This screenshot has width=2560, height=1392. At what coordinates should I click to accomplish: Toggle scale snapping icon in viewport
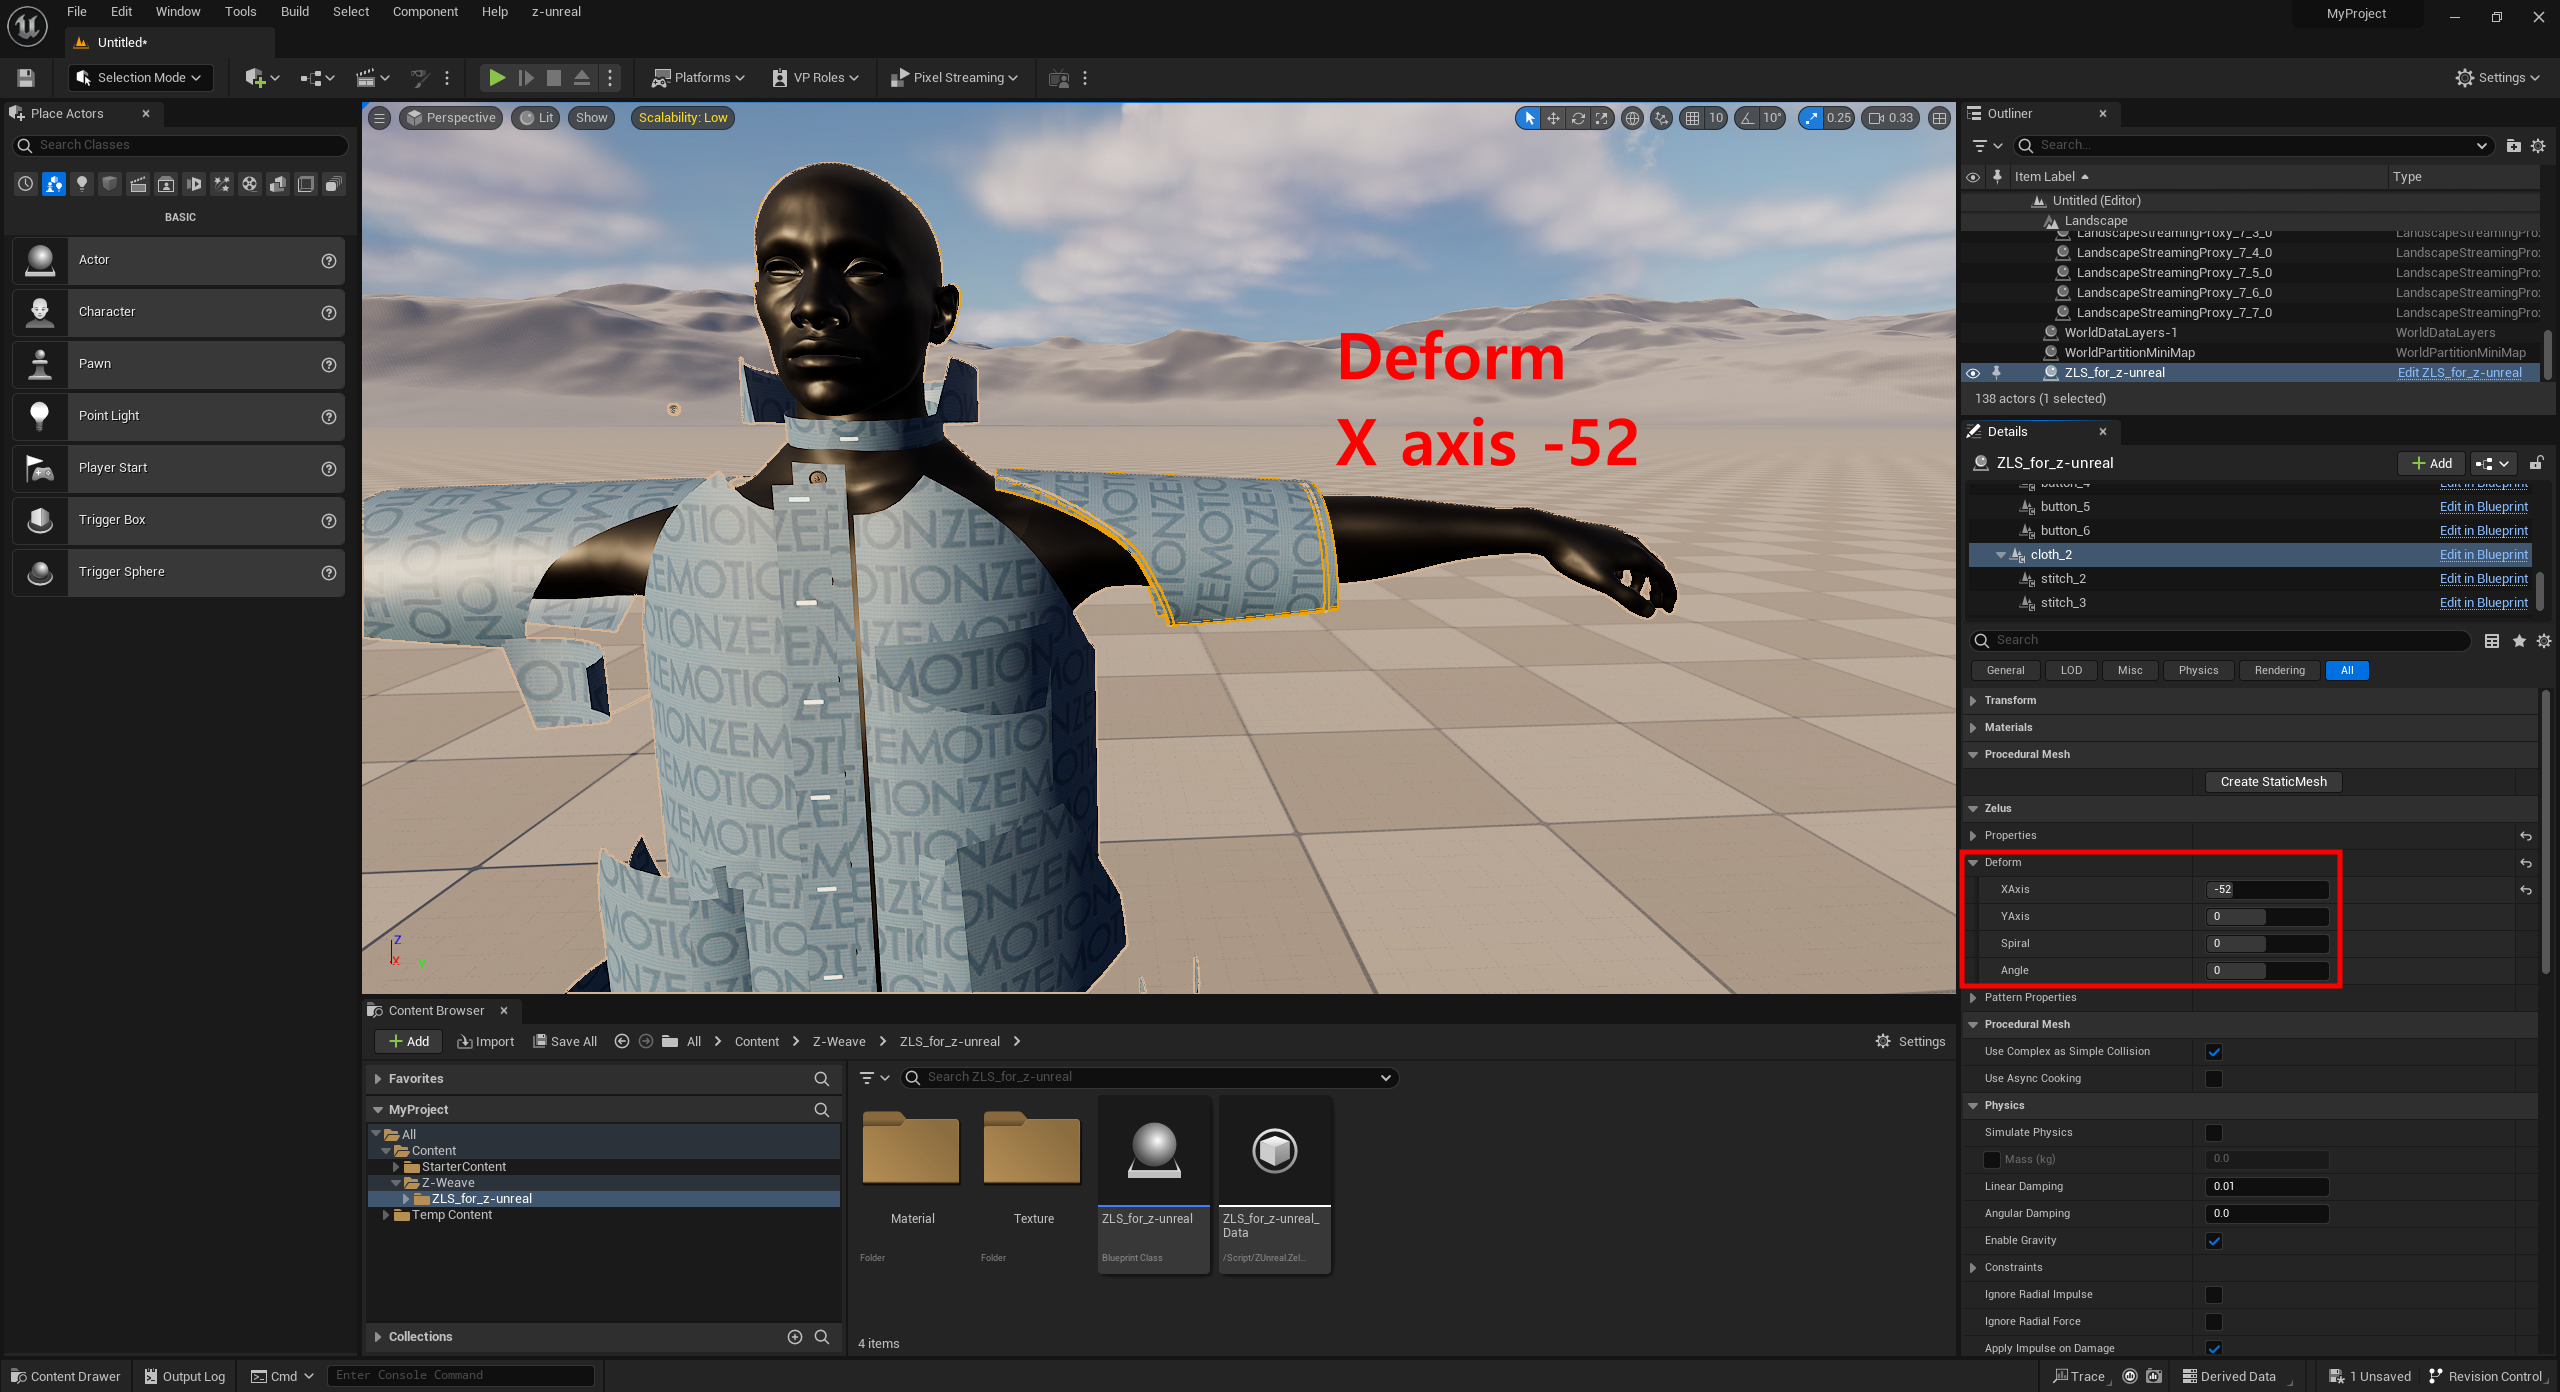point(1811,118)
